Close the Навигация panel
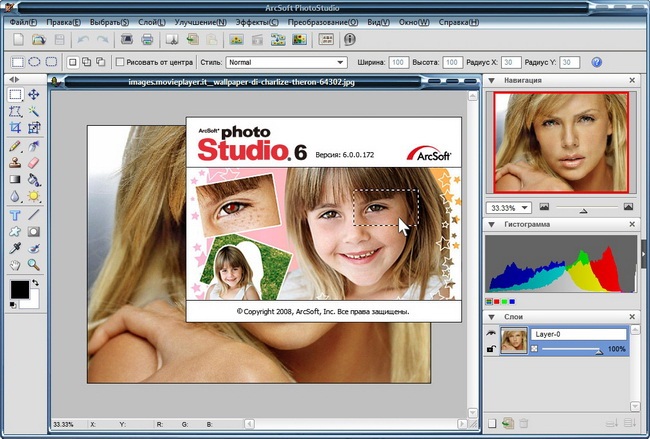The image size is (650, 439). click(632, 80)
